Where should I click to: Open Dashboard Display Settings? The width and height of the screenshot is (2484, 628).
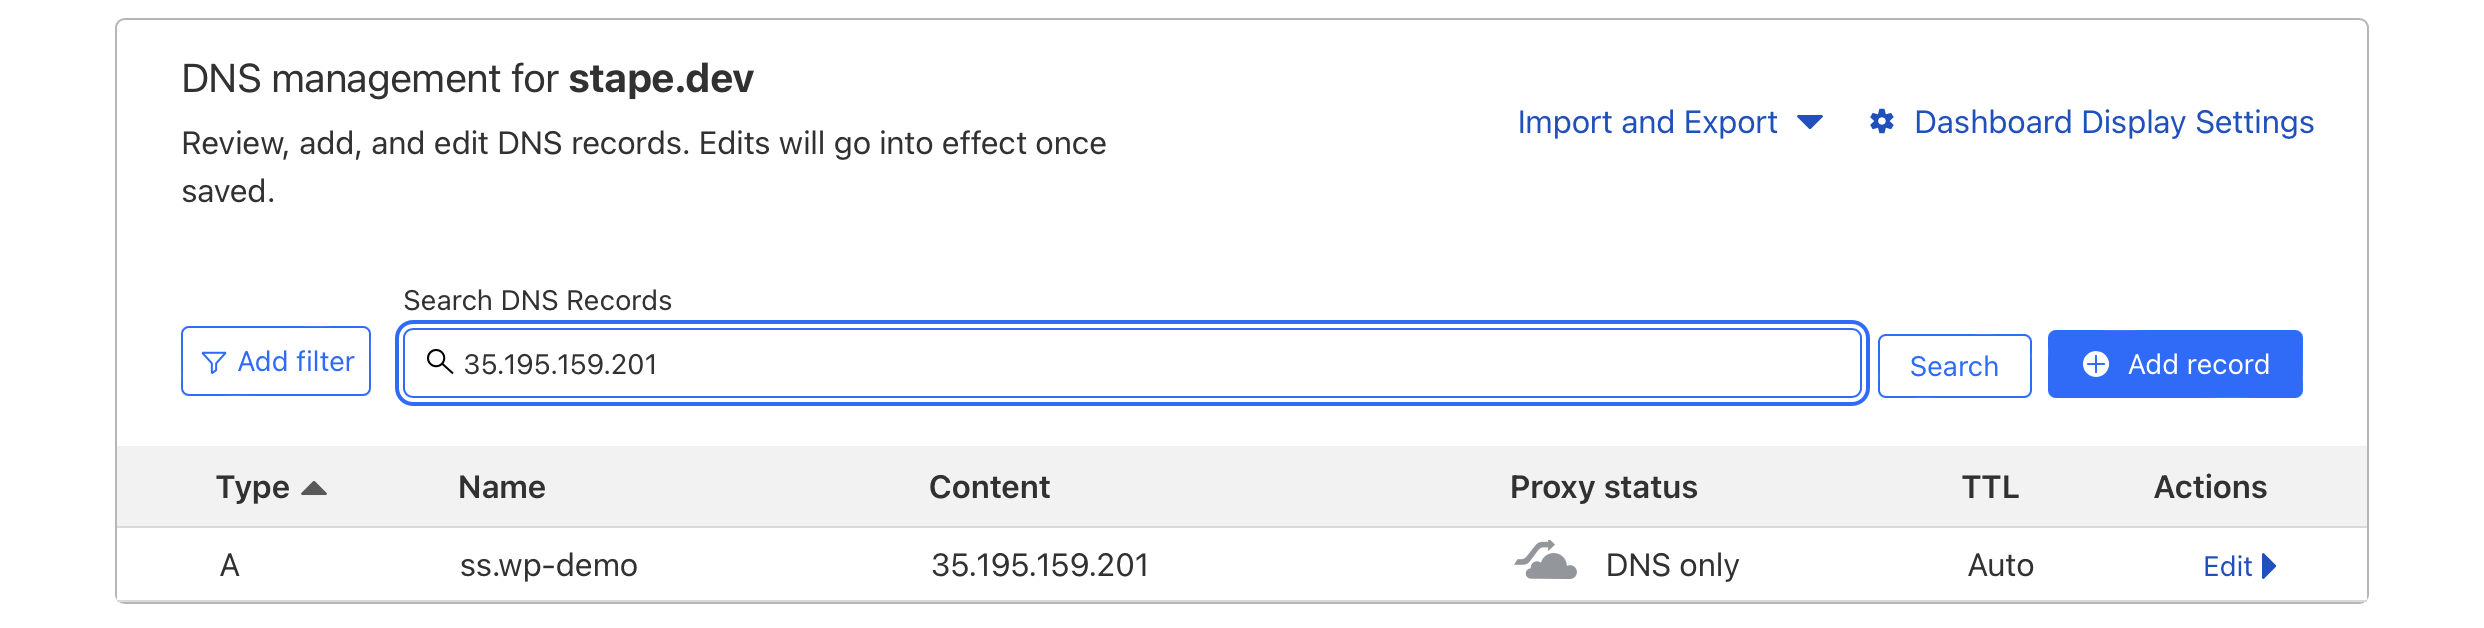click(2113, 122)
